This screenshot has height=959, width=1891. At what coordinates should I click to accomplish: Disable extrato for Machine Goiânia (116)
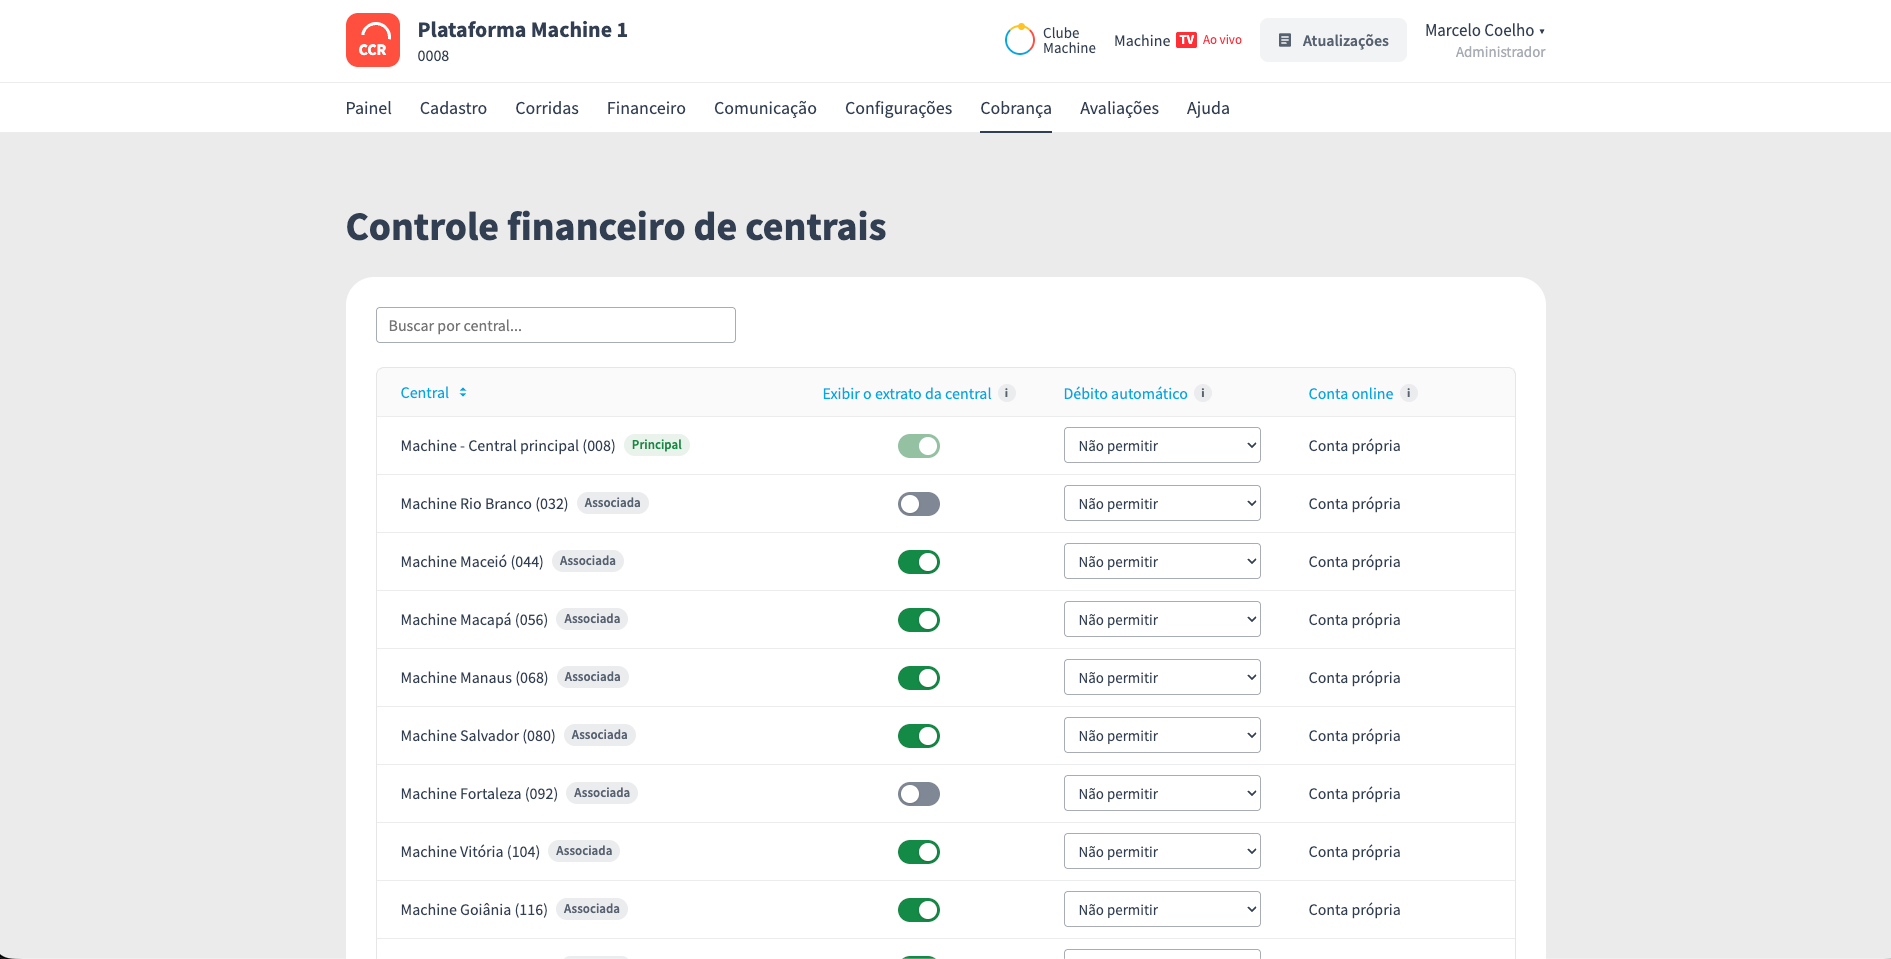click(x=919, y=910)
